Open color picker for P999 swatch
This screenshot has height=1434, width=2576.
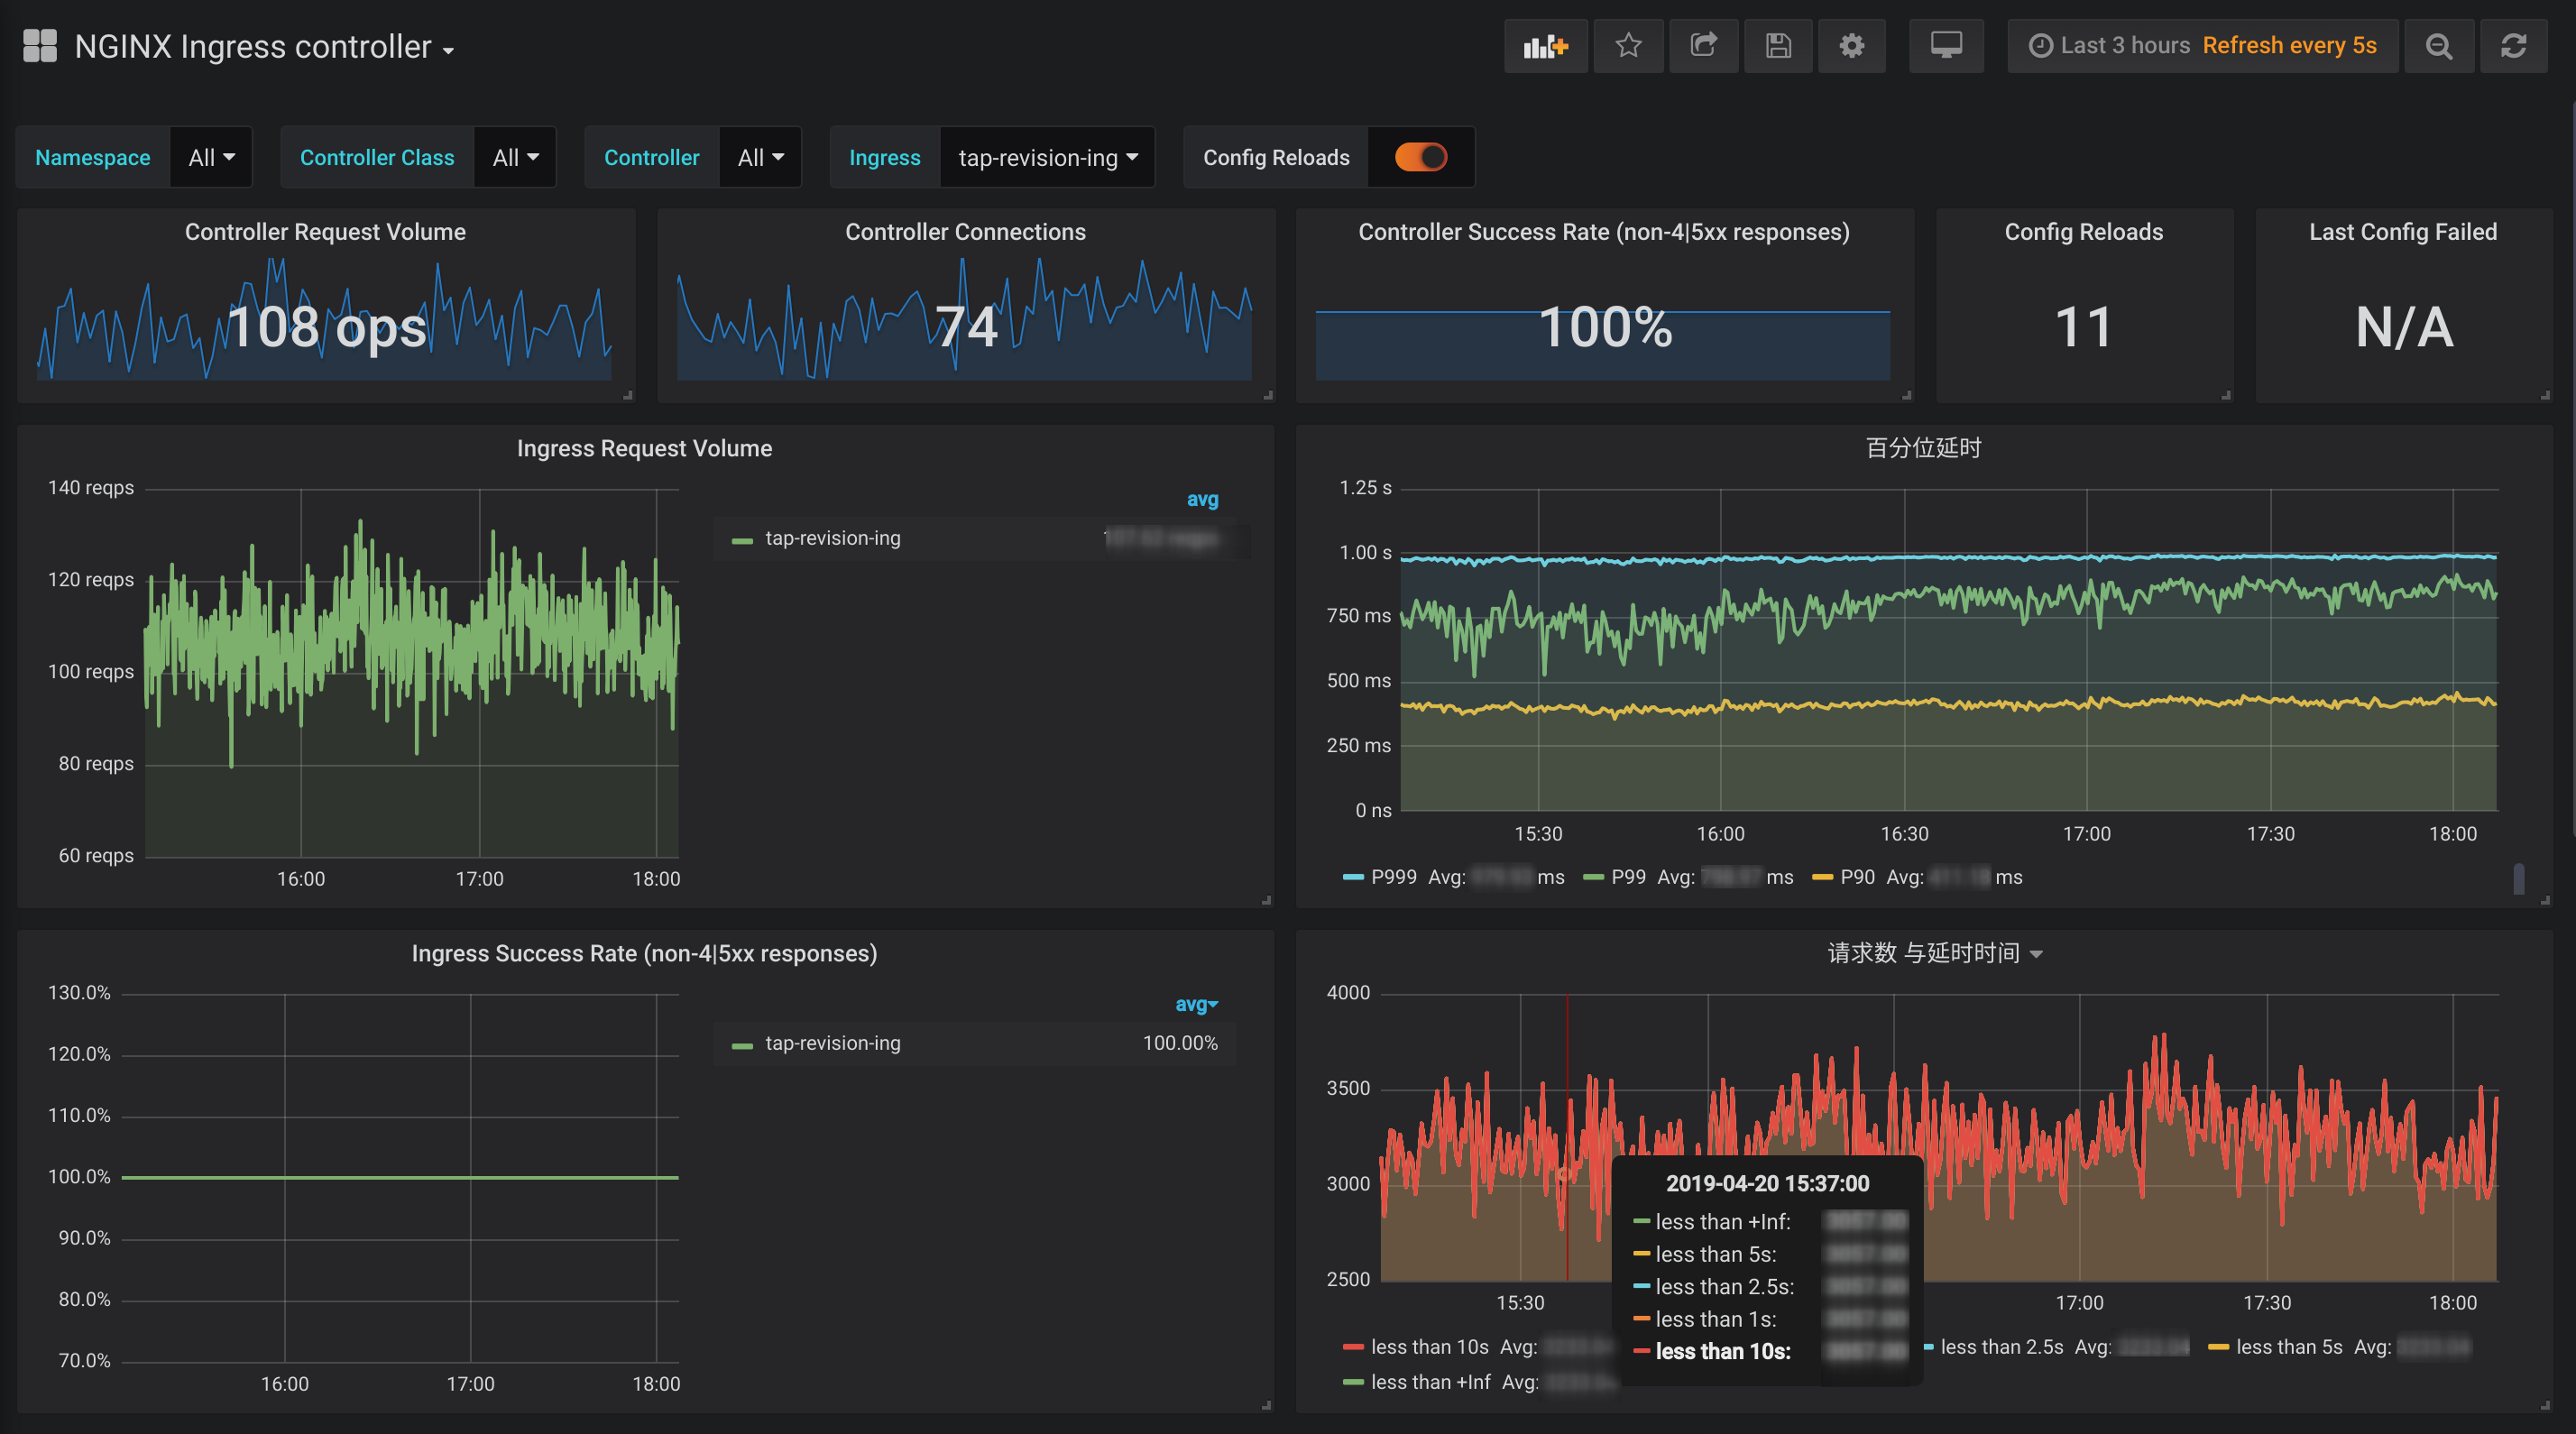(1353, 877)
